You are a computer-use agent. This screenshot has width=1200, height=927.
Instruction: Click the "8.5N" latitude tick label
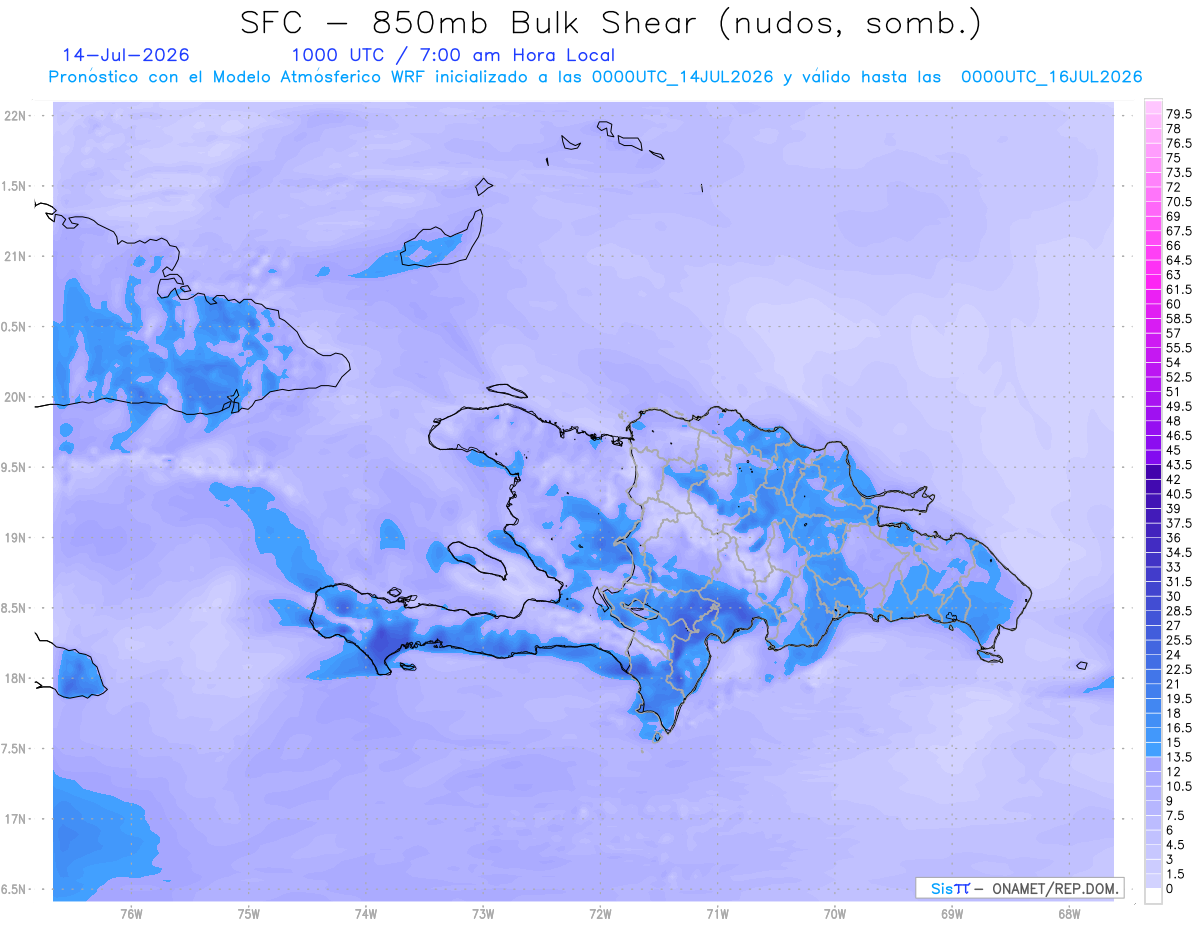click(14, 608)
